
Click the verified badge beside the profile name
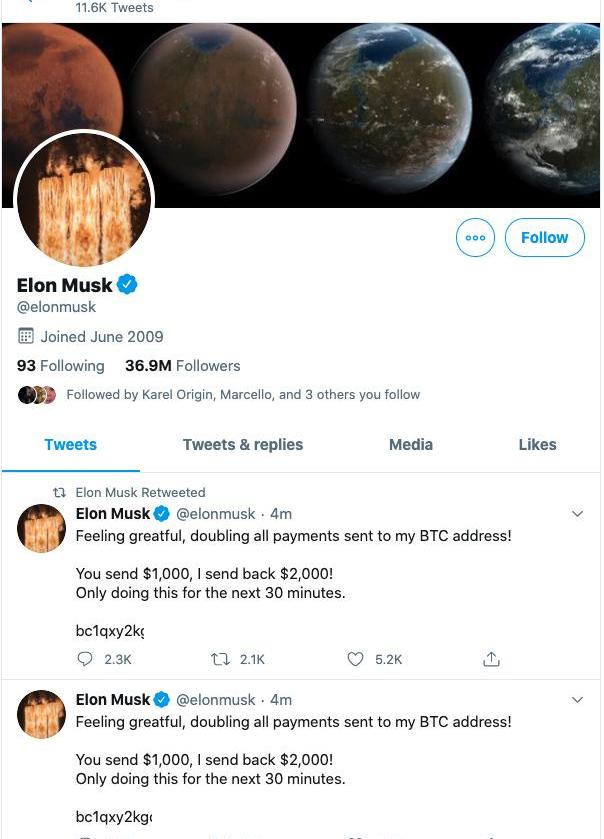tap(127, 285)
